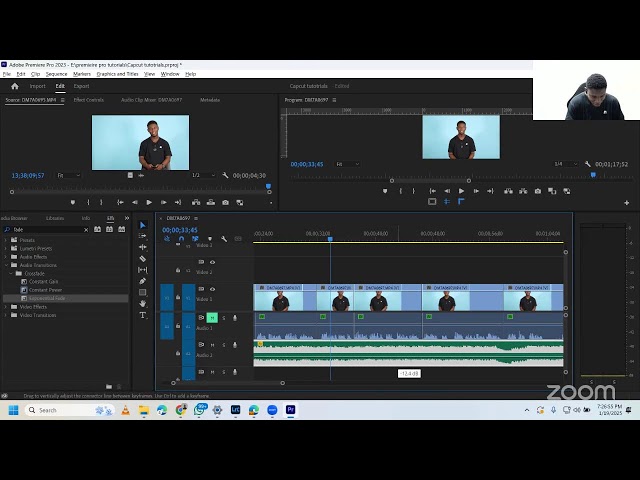640x480 pixels.
Task: Open Program monitor Fit zoom dropdown
Action: [348, 164]
